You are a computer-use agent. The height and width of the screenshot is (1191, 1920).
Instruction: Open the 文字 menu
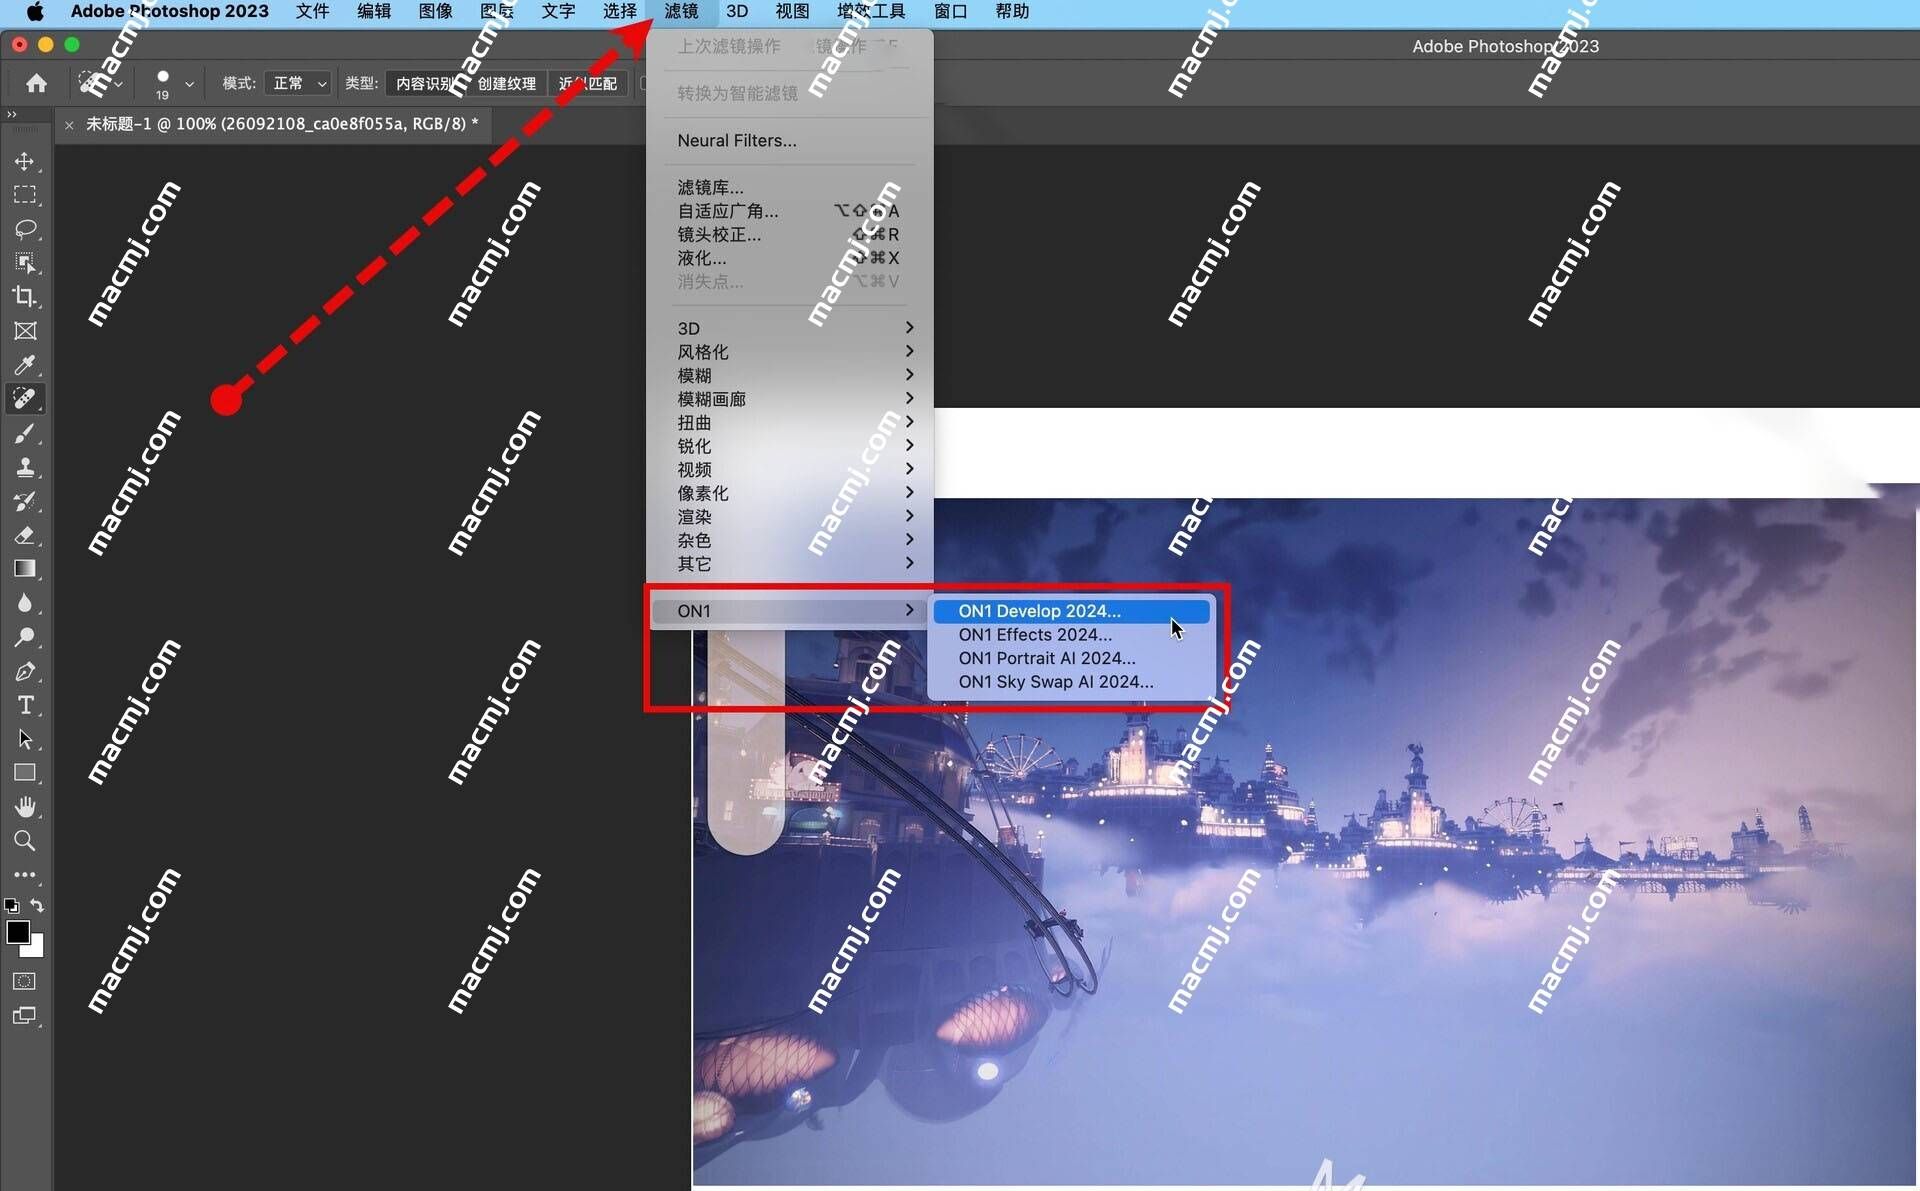pos(559,12)
